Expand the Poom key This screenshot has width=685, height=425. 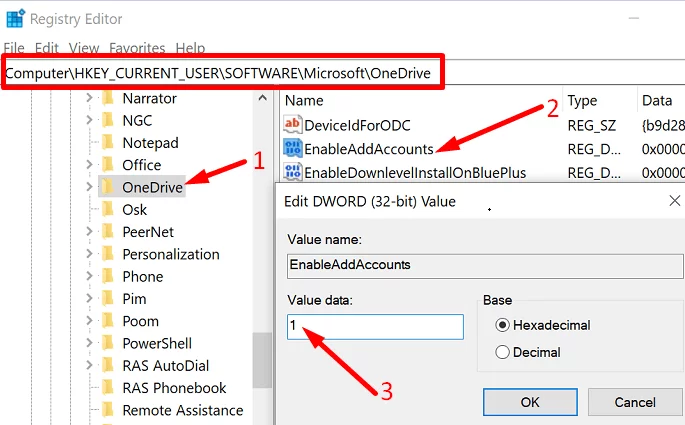coord(89,321)
